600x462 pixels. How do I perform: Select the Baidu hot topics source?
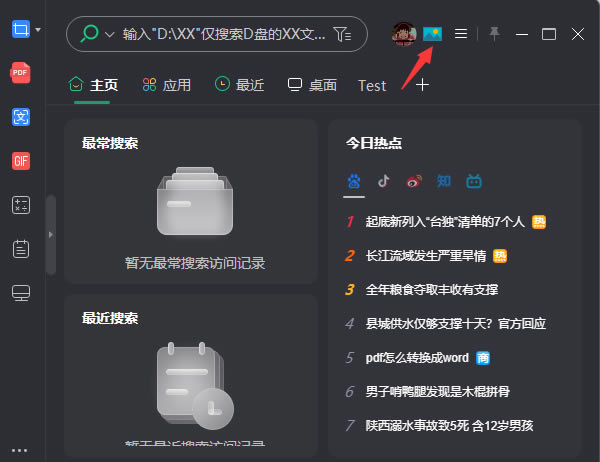[354, 181]
